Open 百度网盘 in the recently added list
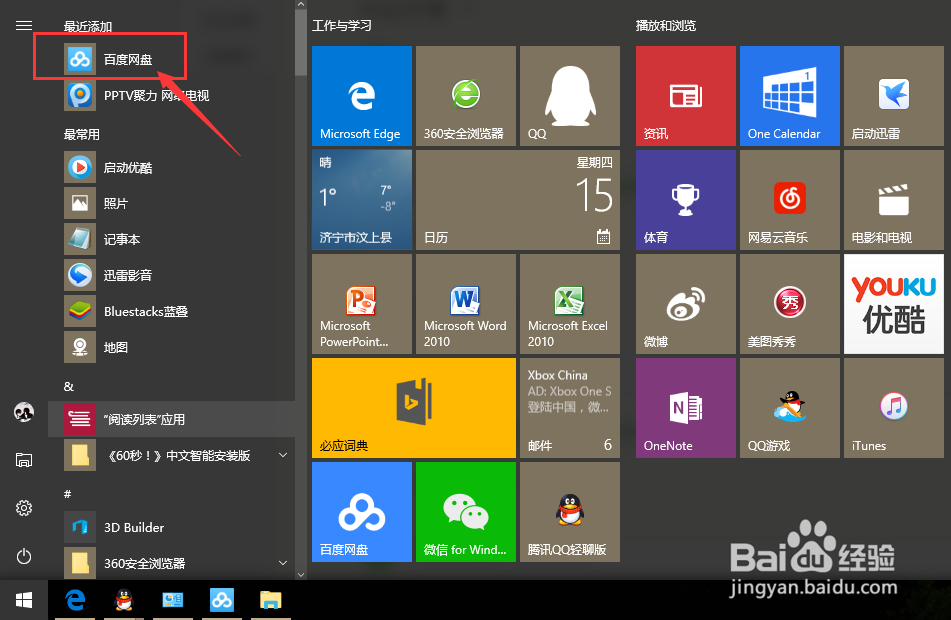This screenshot has height=620, width=951. click(x=172, y=59)
